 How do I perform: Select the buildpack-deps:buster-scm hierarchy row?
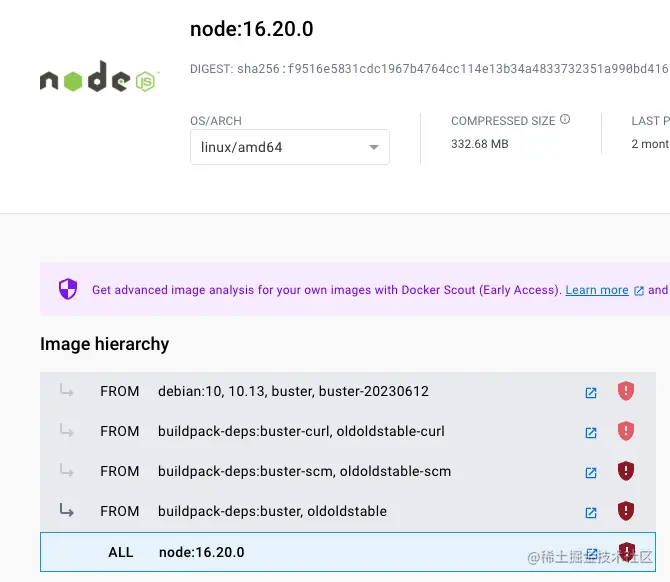pyautogui.click(x=348, y=471)
